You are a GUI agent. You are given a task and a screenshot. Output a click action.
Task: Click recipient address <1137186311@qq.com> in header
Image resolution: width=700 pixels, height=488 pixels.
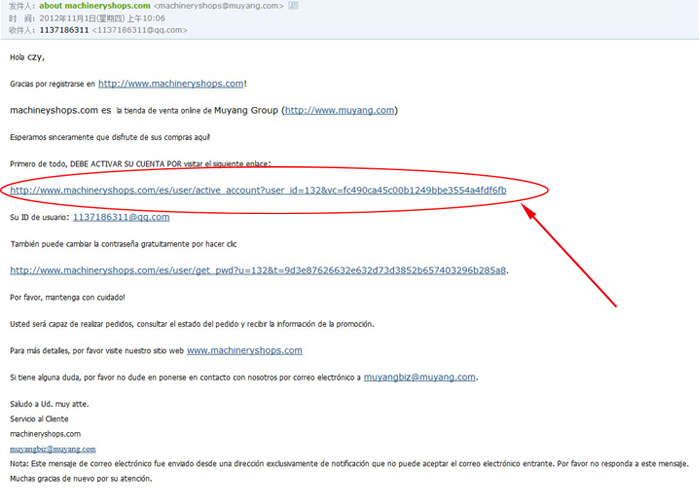[140, 30]
